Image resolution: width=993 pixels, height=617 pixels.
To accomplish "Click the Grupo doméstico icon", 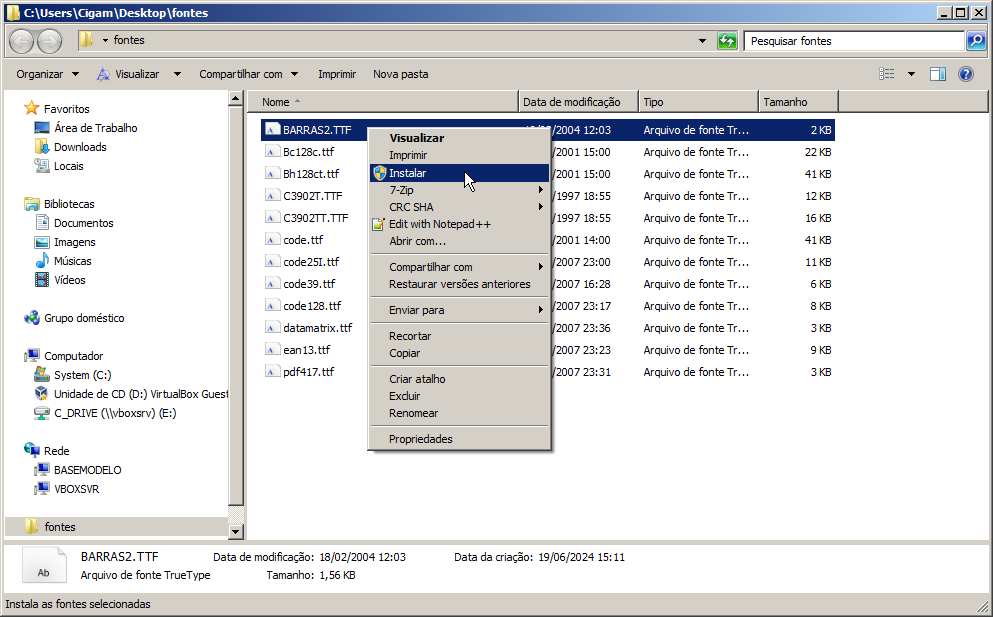I will (32, 318).
